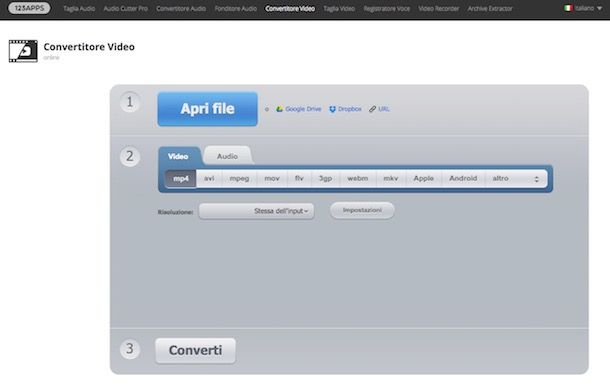Click the Google Drive icon
The image size is (610, 387).
(x=279, y=109)
